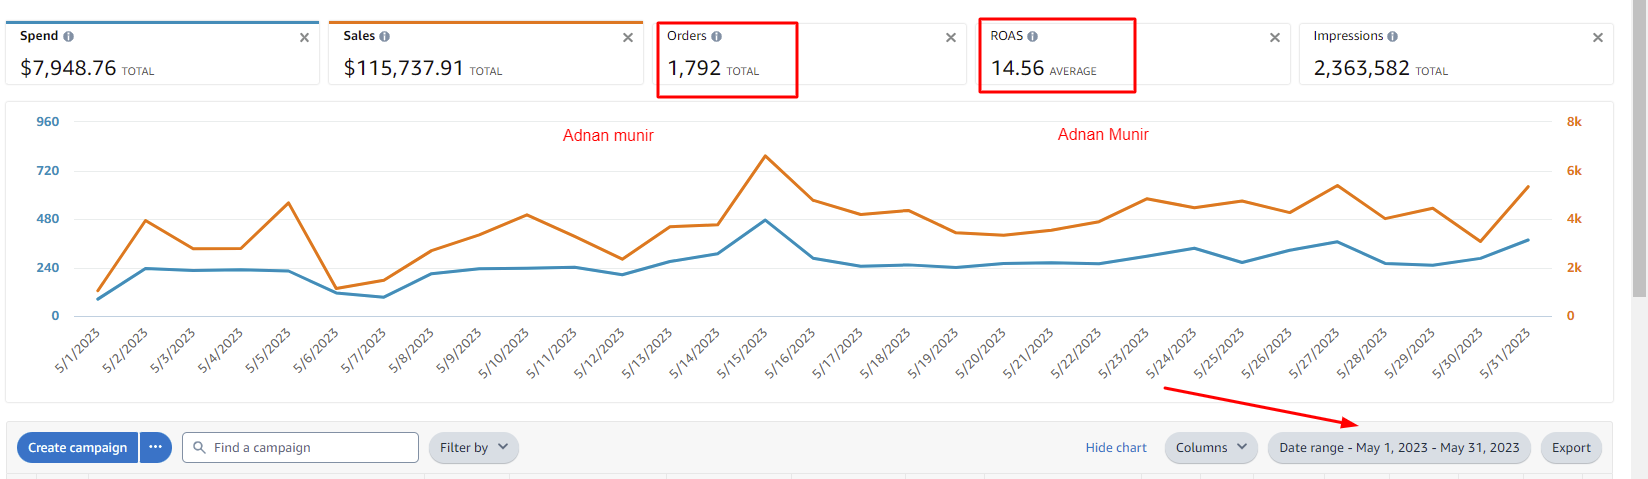Viewport: 1648px width, 479px height.
Task: Dismiss the Orders metric card
Action: point(951,38)
